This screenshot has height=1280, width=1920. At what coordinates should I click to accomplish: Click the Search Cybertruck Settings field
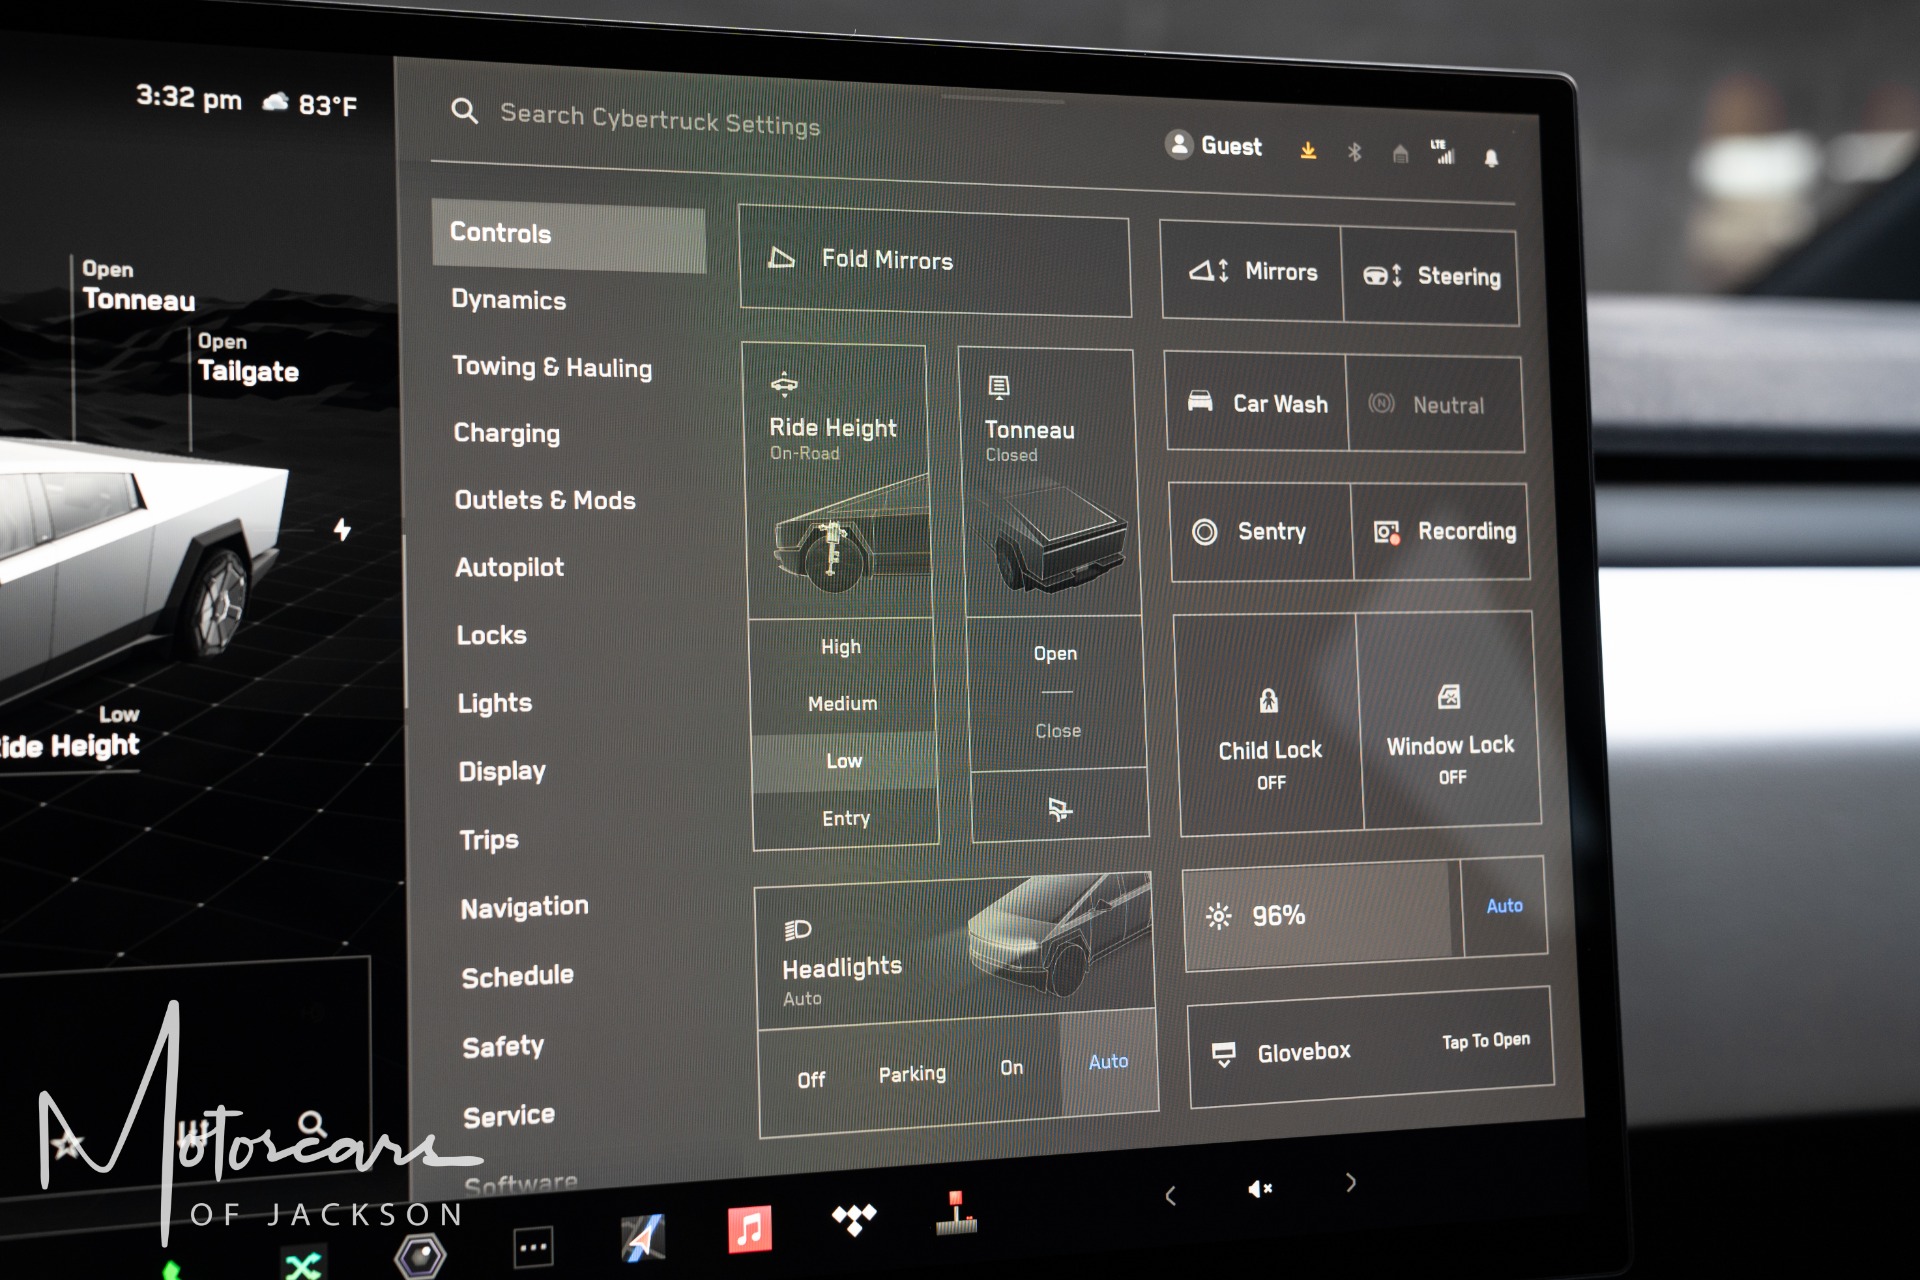(660, 120)
